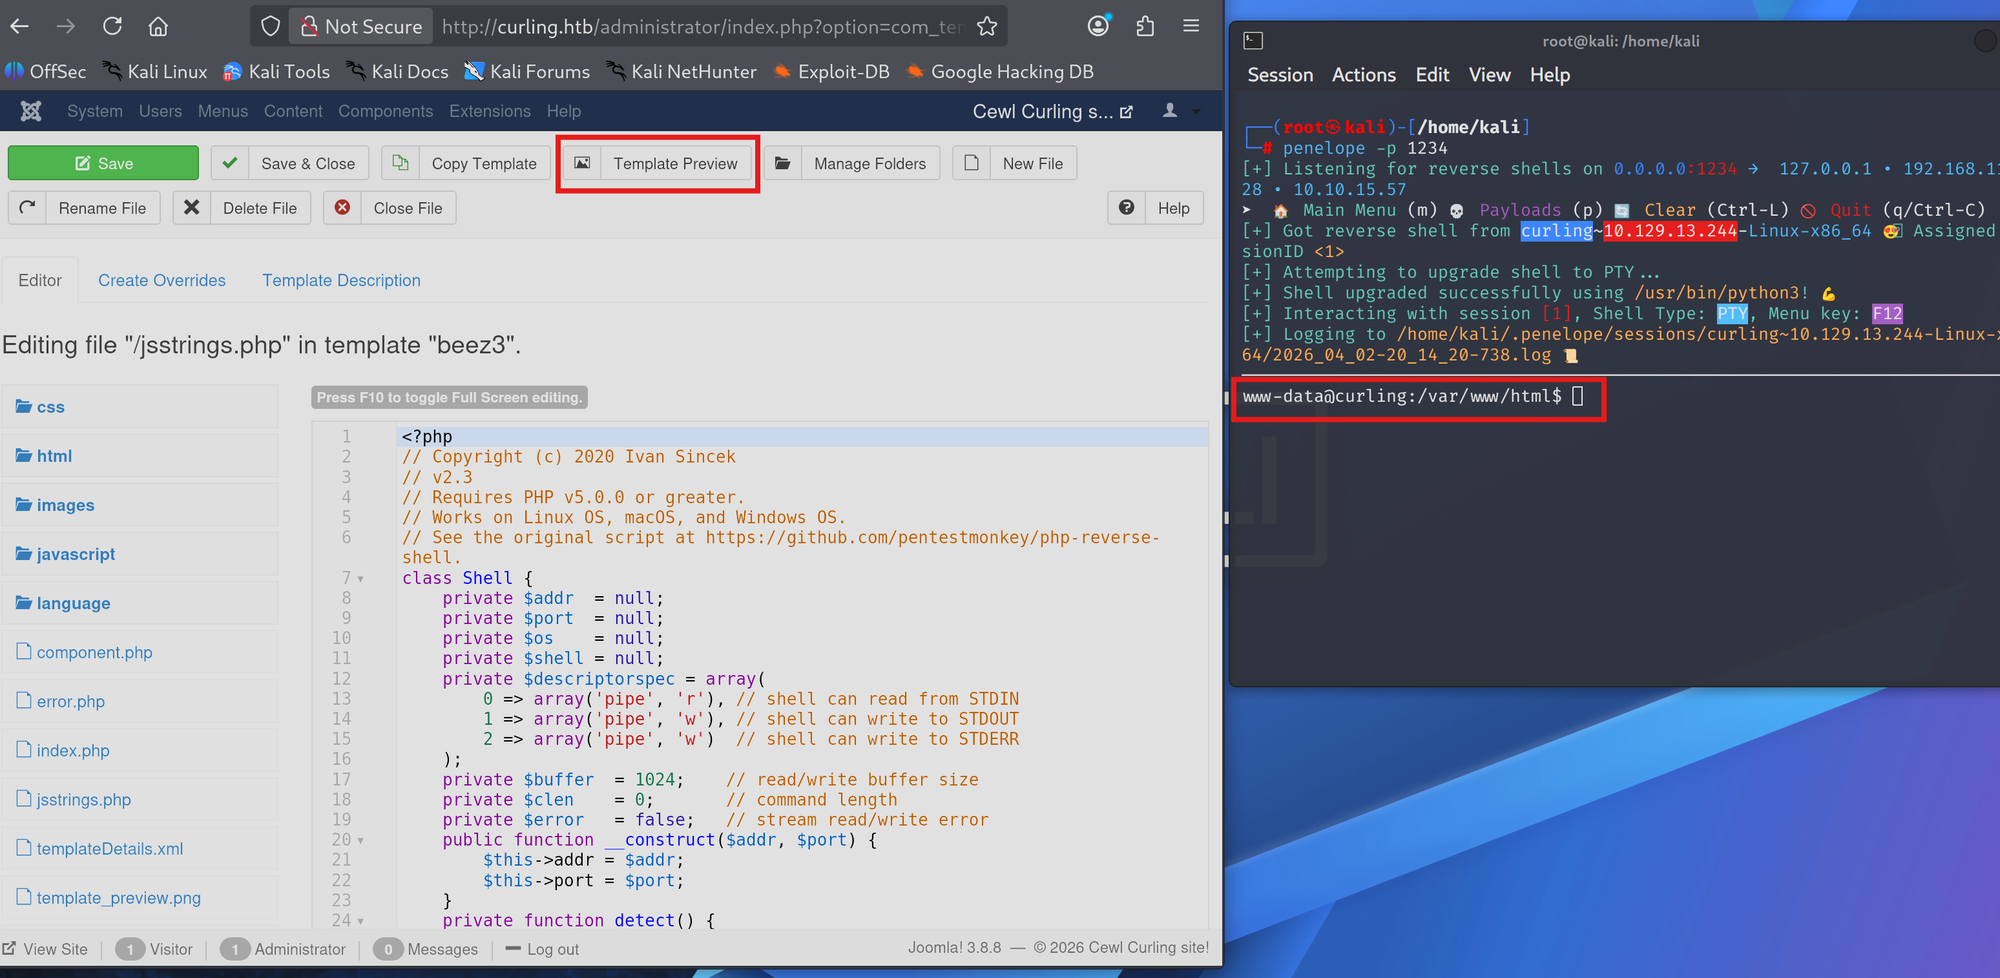Image resolution: width=2000 pixels, height=978 pixels.
Task: Open Joomla Content menu
Action: (x=293, y=111)
